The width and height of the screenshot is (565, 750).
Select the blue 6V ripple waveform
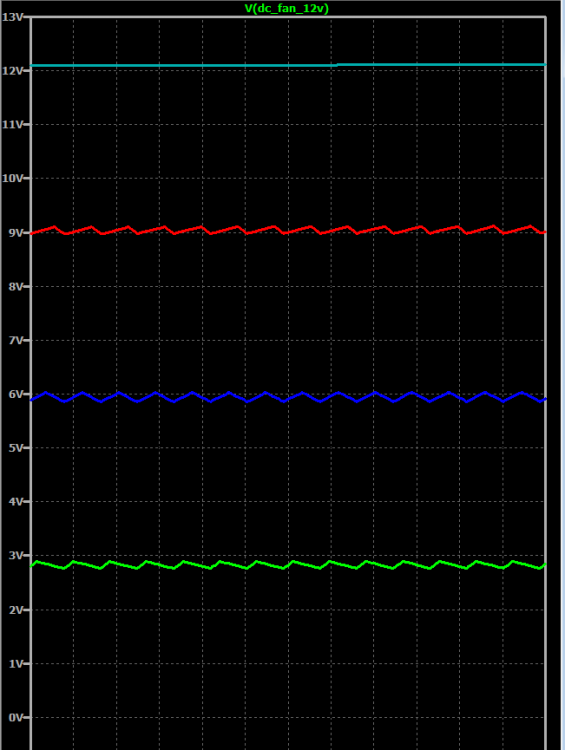point(288,397)
